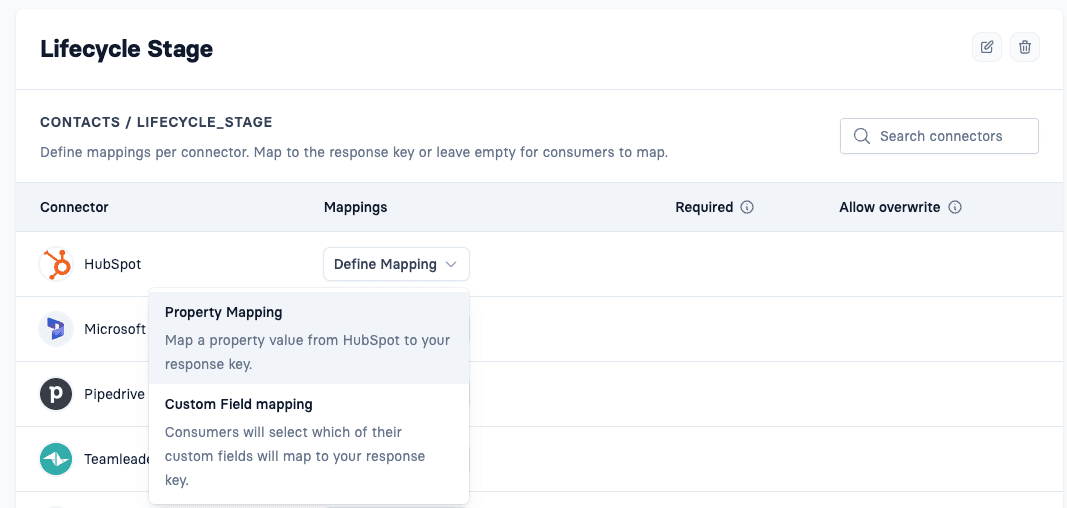Choose the Custom Field mapping option
Screen dimensions: 1067x508
point(309,442)
